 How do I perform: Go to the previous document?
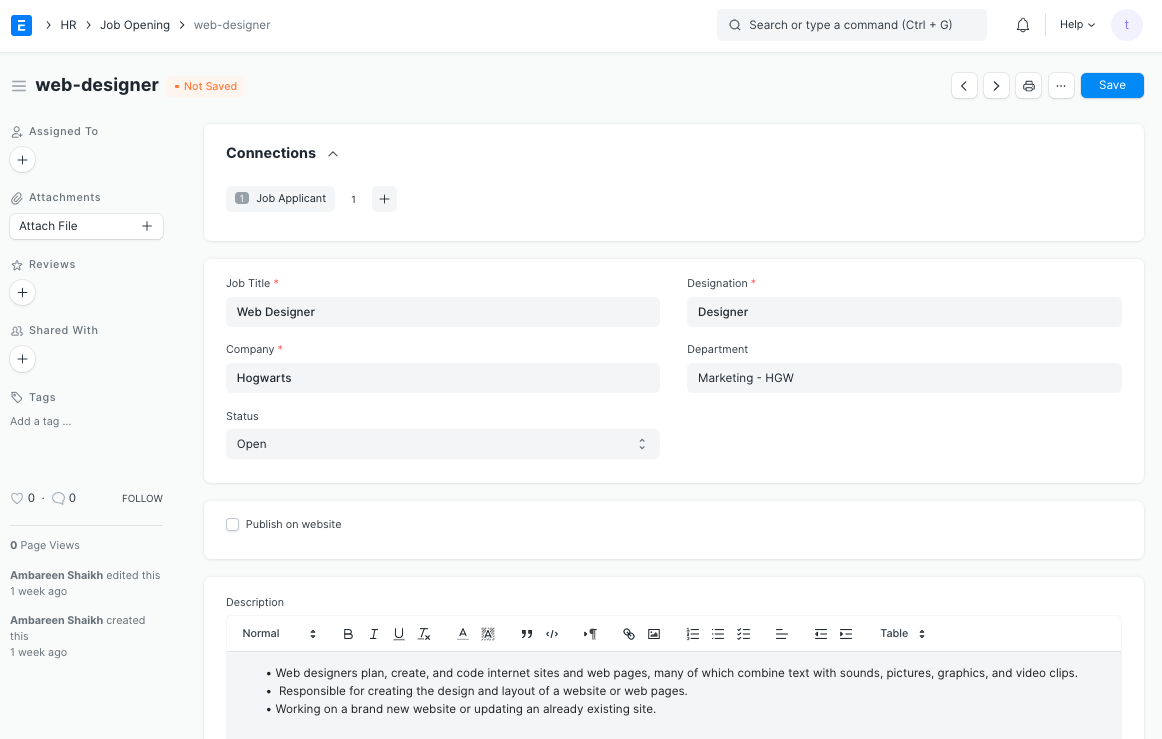click(964, 86)
